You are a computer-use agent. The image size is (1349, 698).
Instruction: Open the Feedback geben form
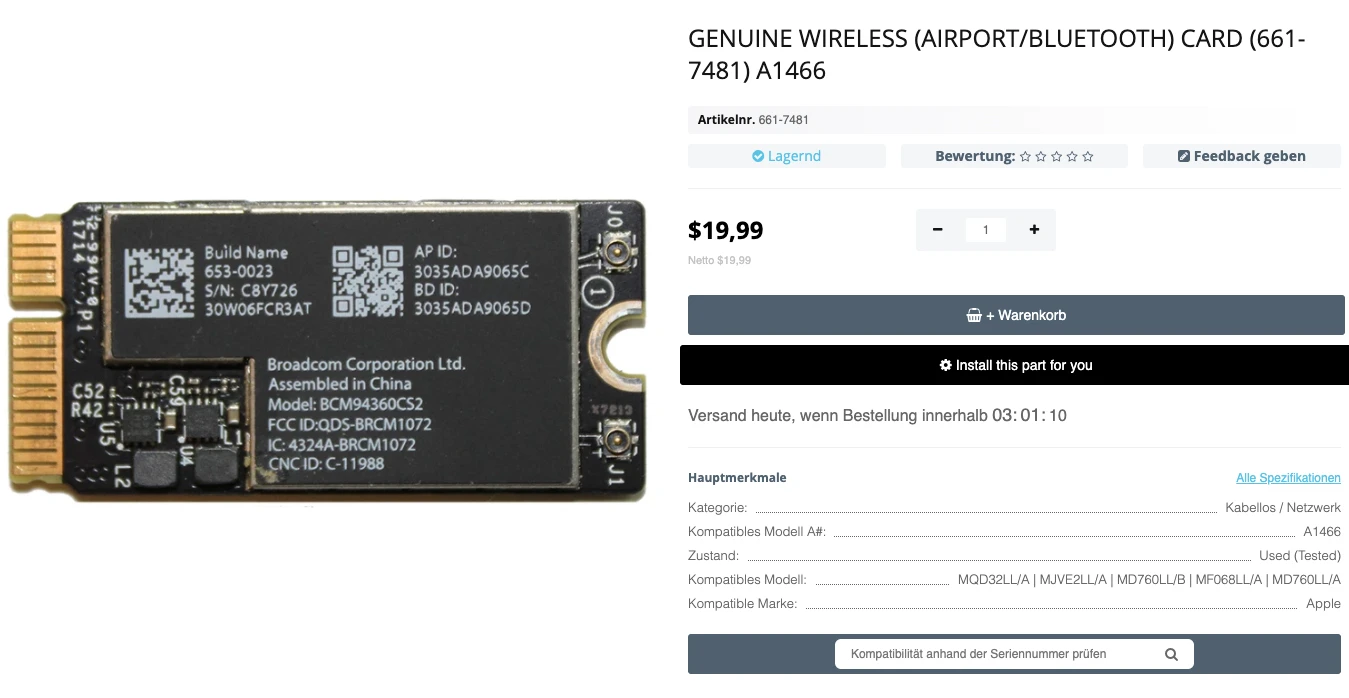tap(1241, 156)
